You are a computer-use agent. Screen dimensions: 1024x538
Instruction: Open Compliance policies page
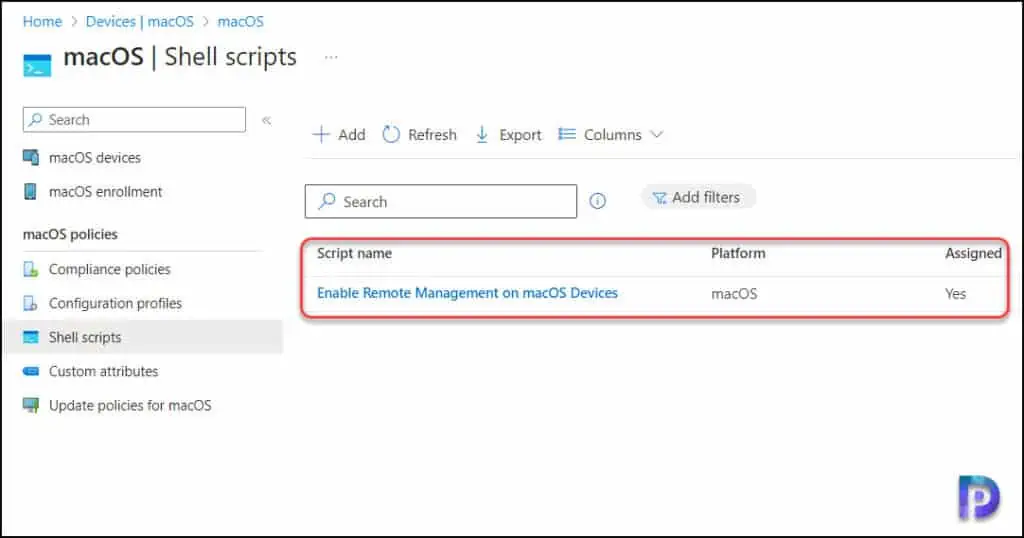tap(110, 269)
